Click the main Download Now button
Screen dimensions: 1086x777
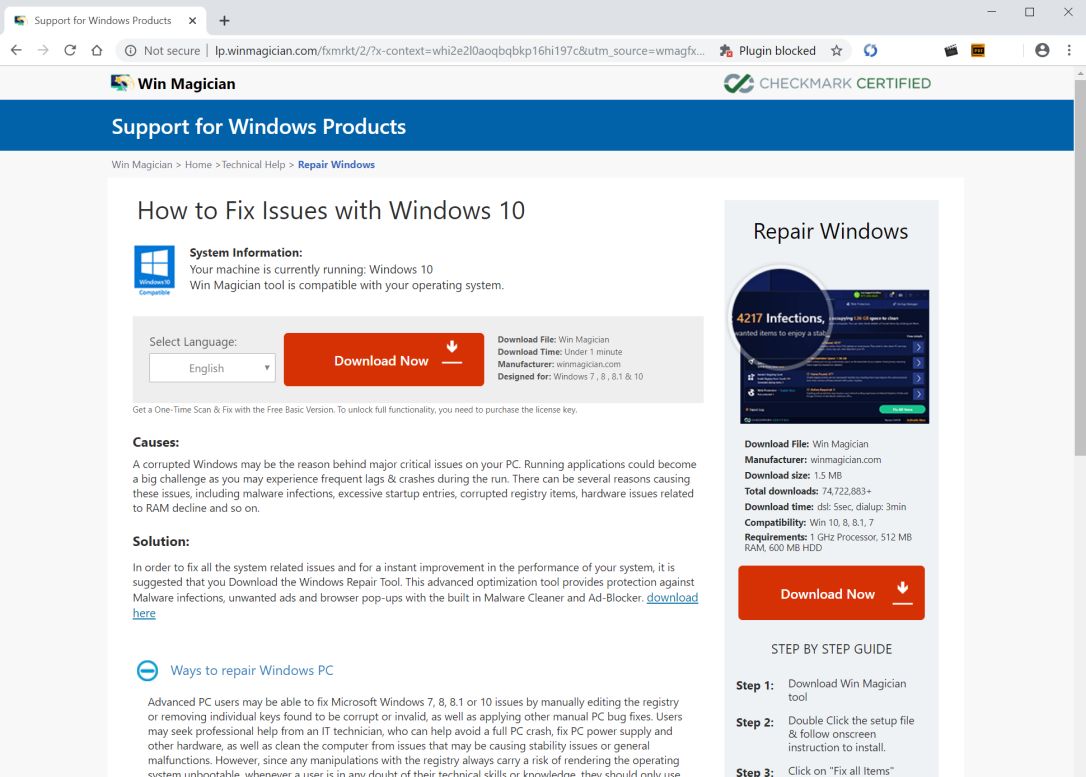click(384, 359)
